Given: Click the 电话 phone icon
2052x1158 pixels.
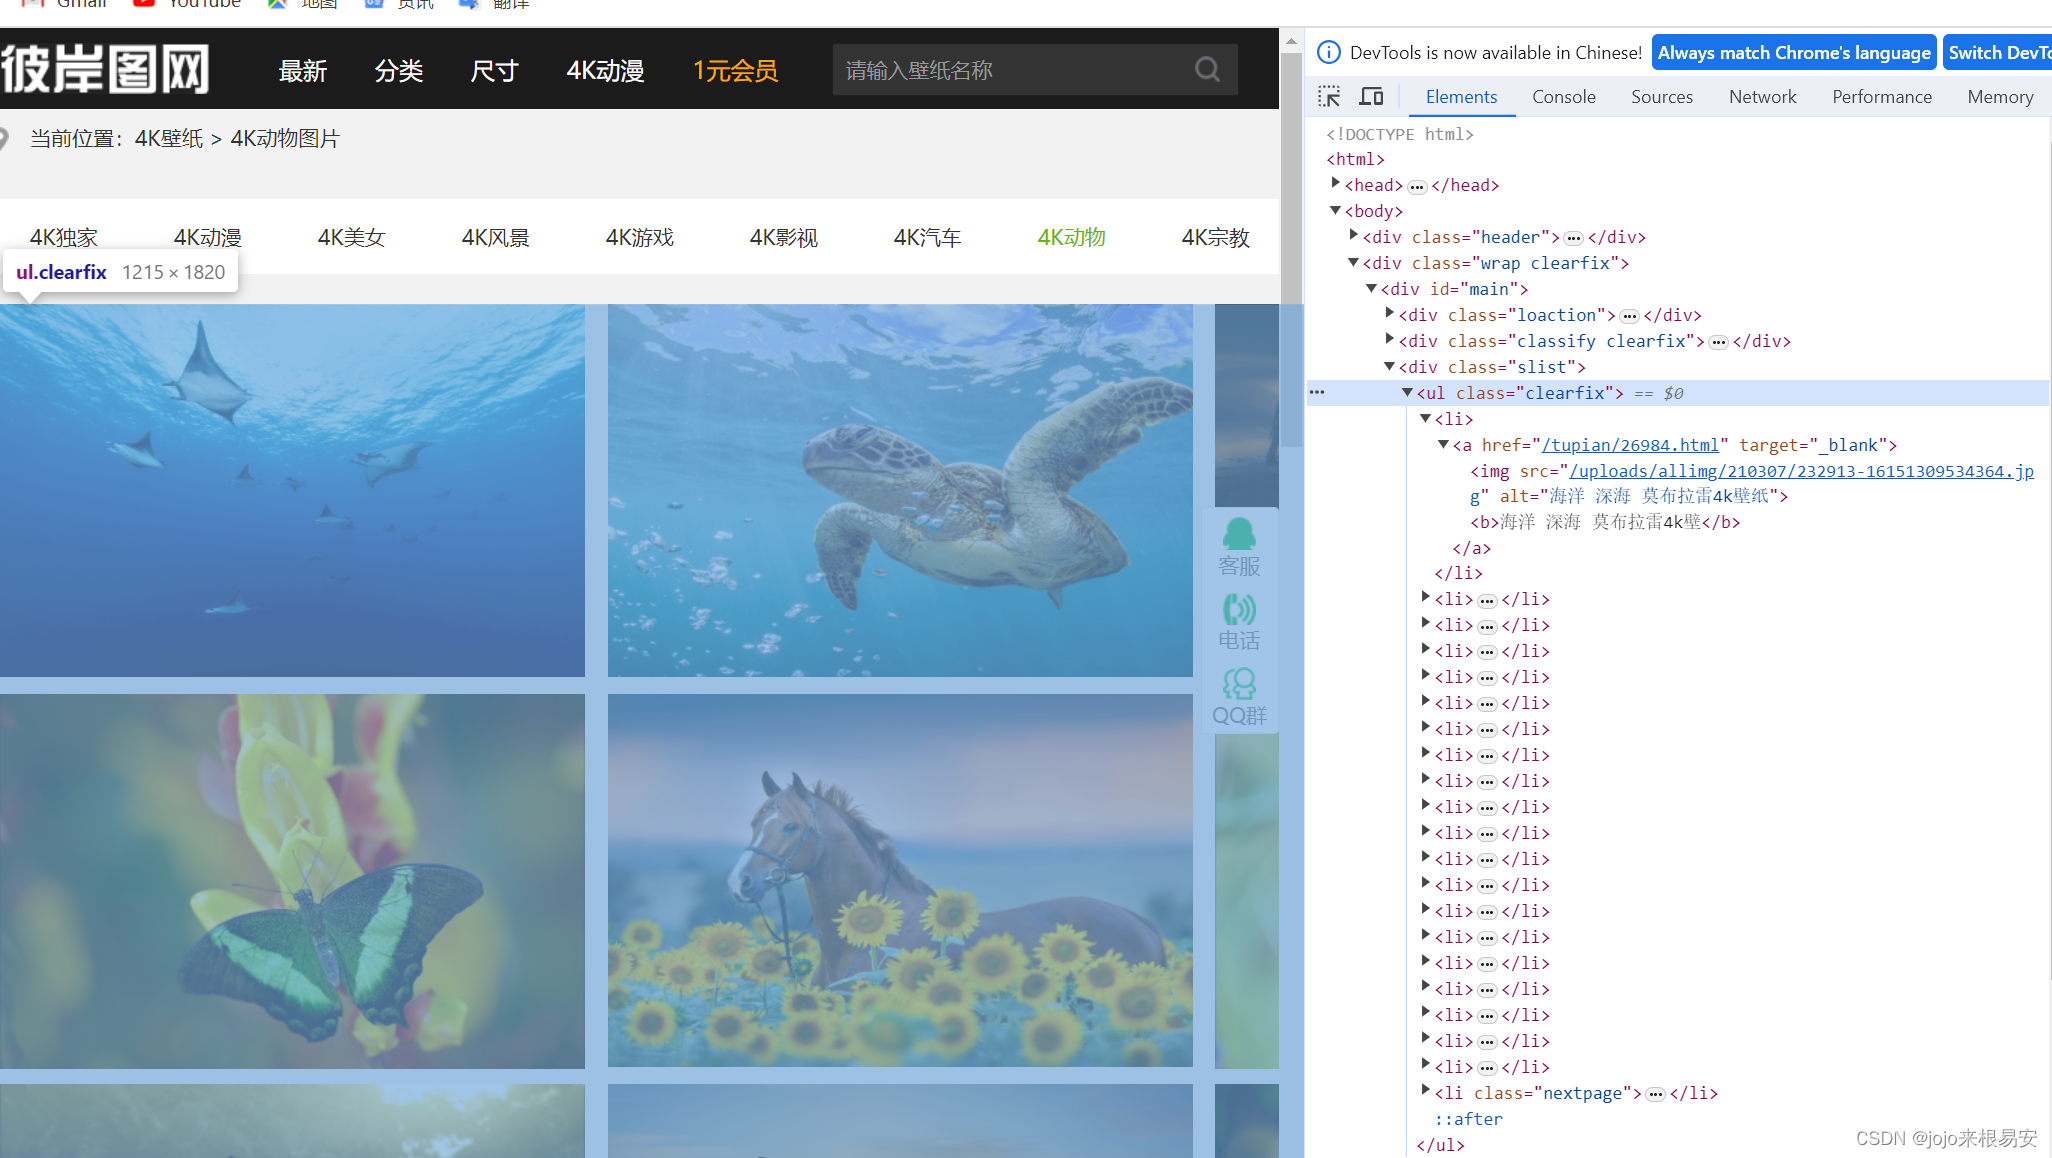Looking at the screenshot, I should point(1239,621).
